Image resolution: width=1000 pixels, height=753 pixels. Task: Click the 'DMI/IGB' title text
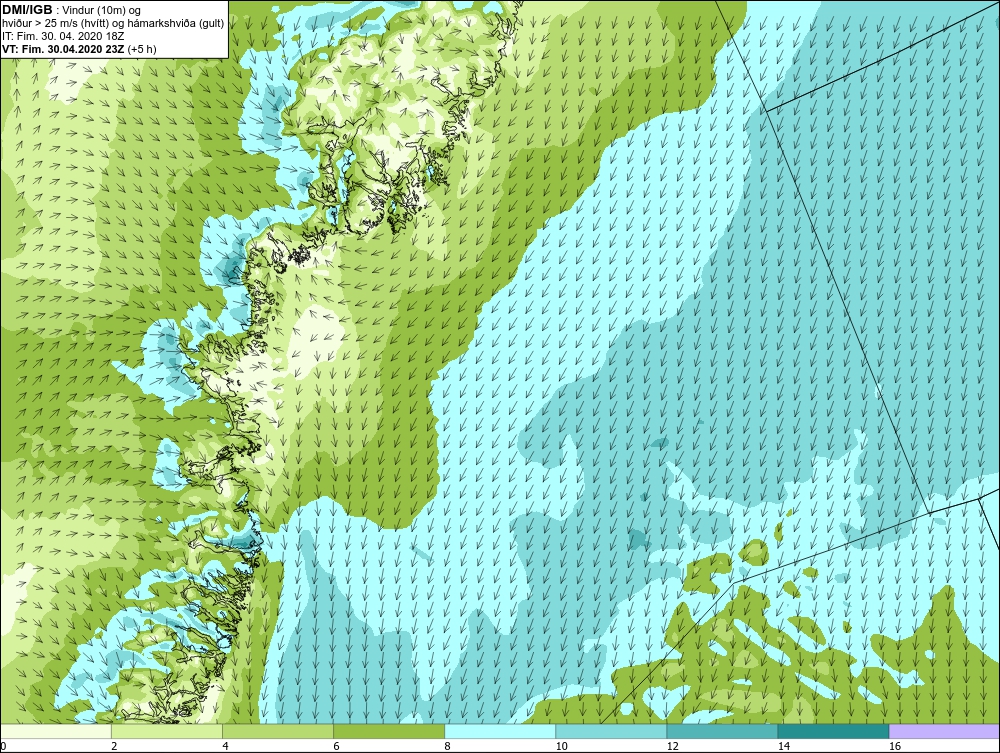click(x=27, y=10)
